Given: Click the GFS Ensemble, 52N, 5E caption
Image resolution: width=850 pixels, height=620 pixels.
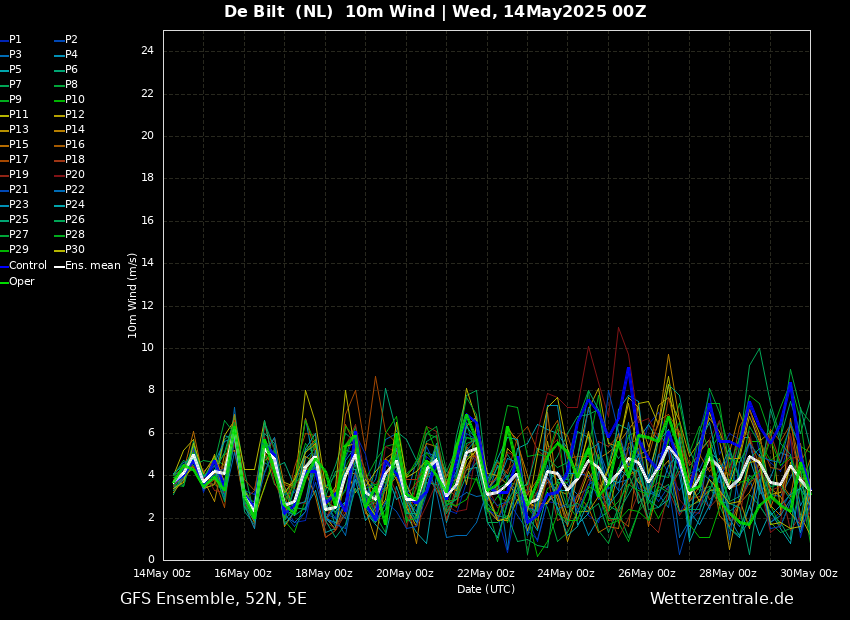Looking at the screenshot, I should pos(213,599).
